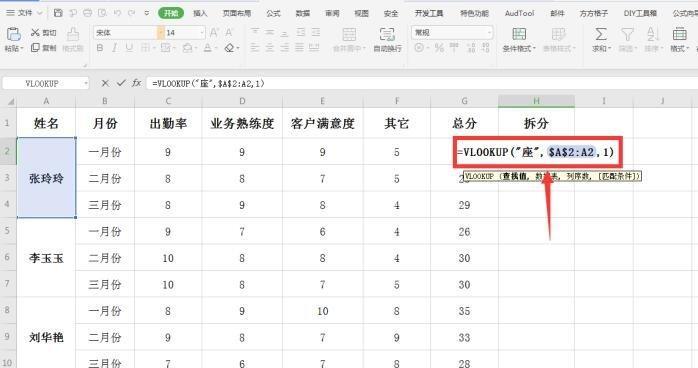
Task: Click the Copy (复制) icon
Action: tap(35, 48)
